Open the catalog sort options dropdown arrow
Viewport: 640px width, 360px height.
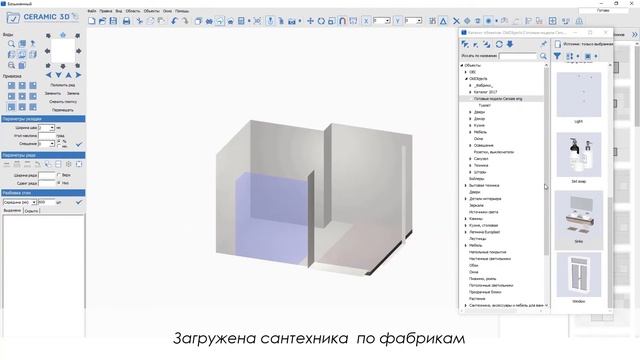pyautogui.click(x=578, y=56)
